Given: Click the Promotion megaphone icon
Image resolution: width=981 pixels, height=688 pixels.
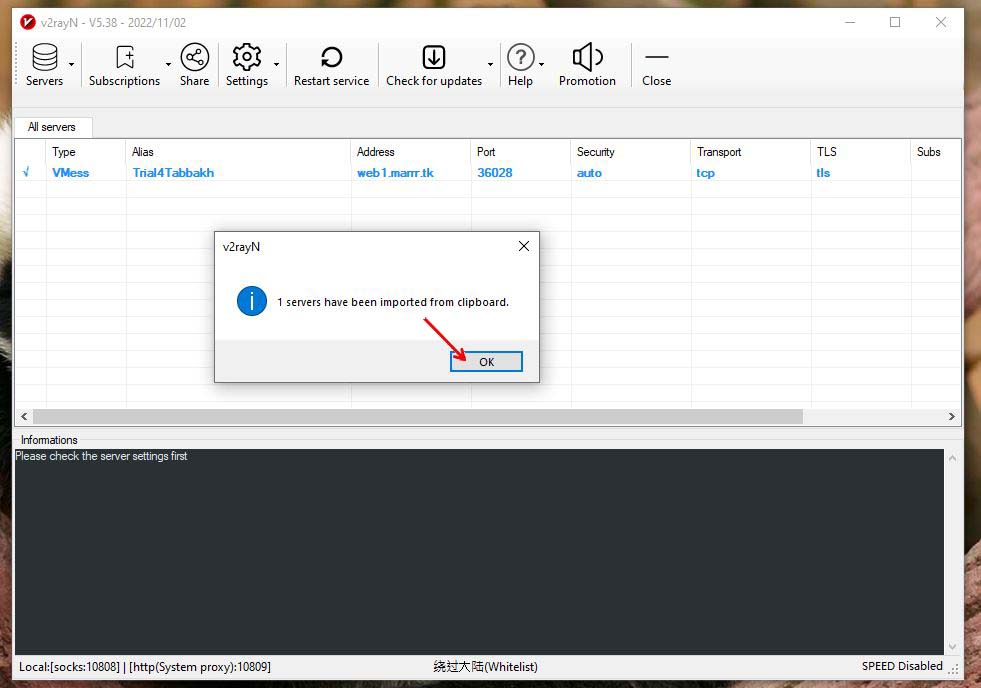Looking at the screenshot, I should coord(587,58).
